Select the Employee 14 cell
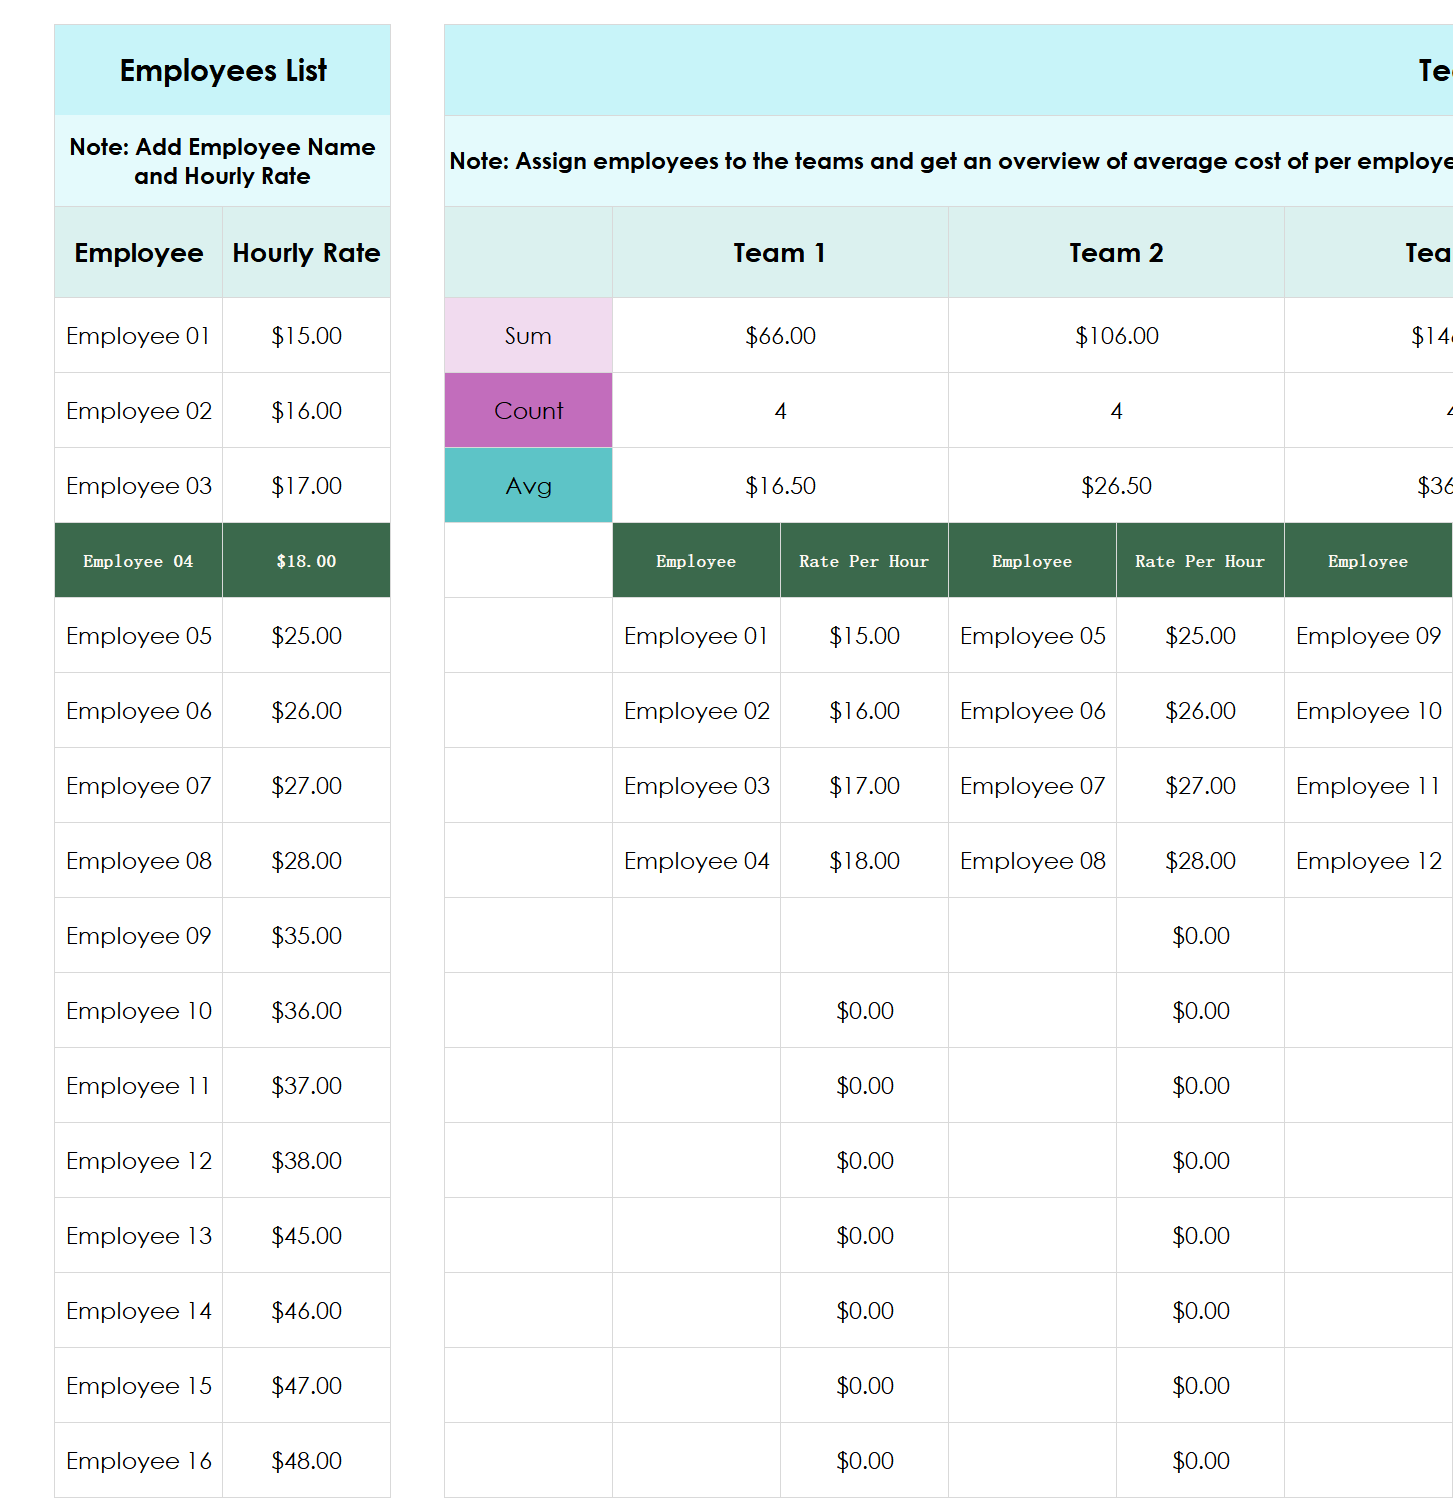 pyautogui.click(x=138, y=1310)
